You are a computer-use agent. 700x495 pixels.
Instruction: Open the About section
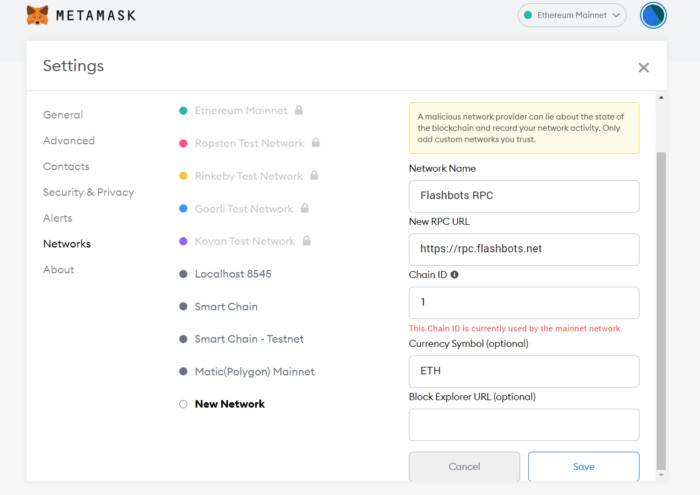(58, 270)
